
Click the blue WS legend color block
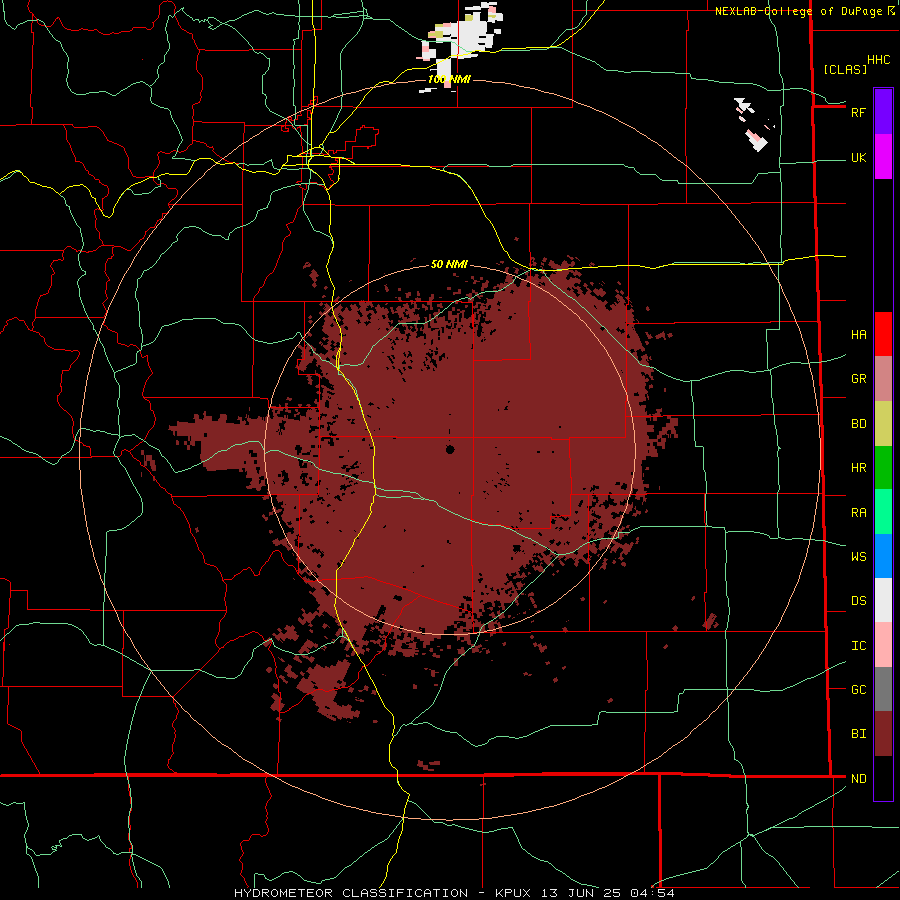point(883,556)
